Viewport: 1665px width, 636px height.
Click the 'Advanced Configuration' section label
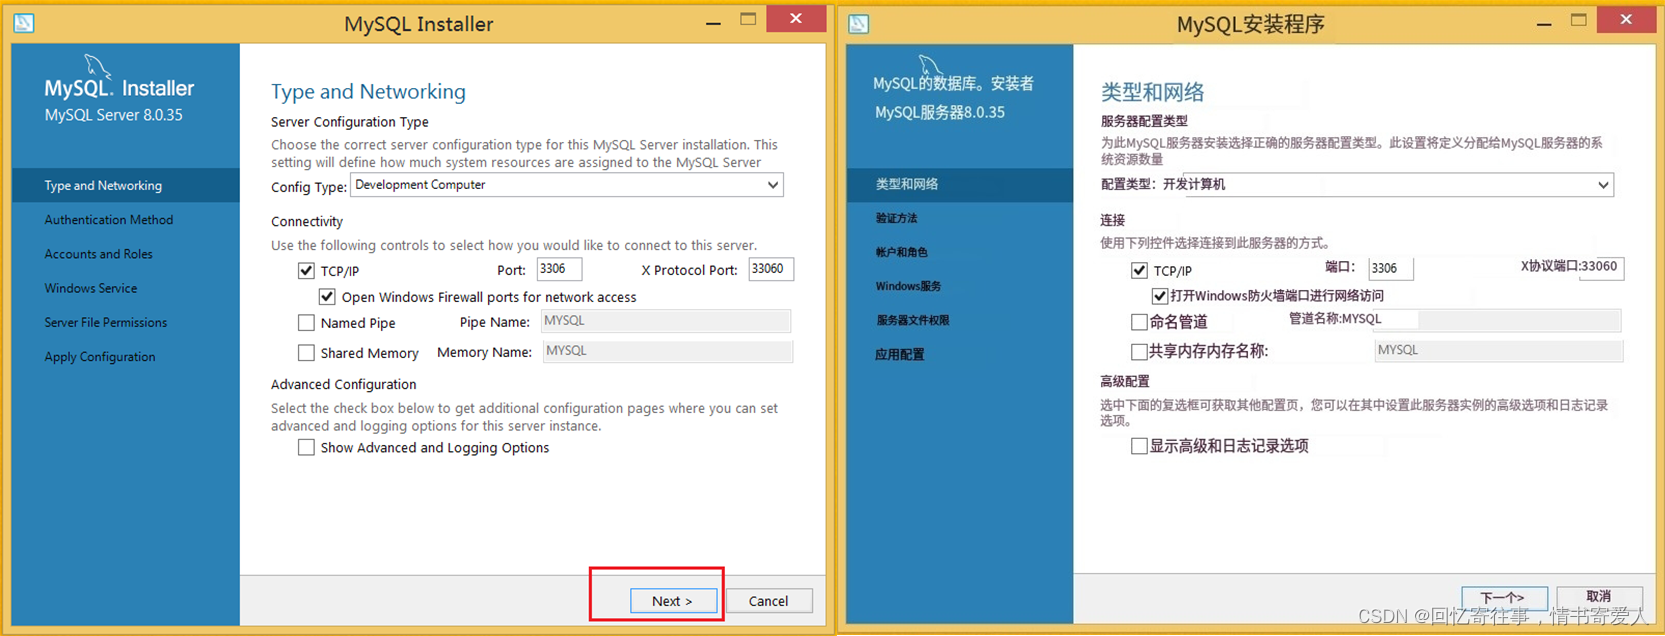pos(343,384)
